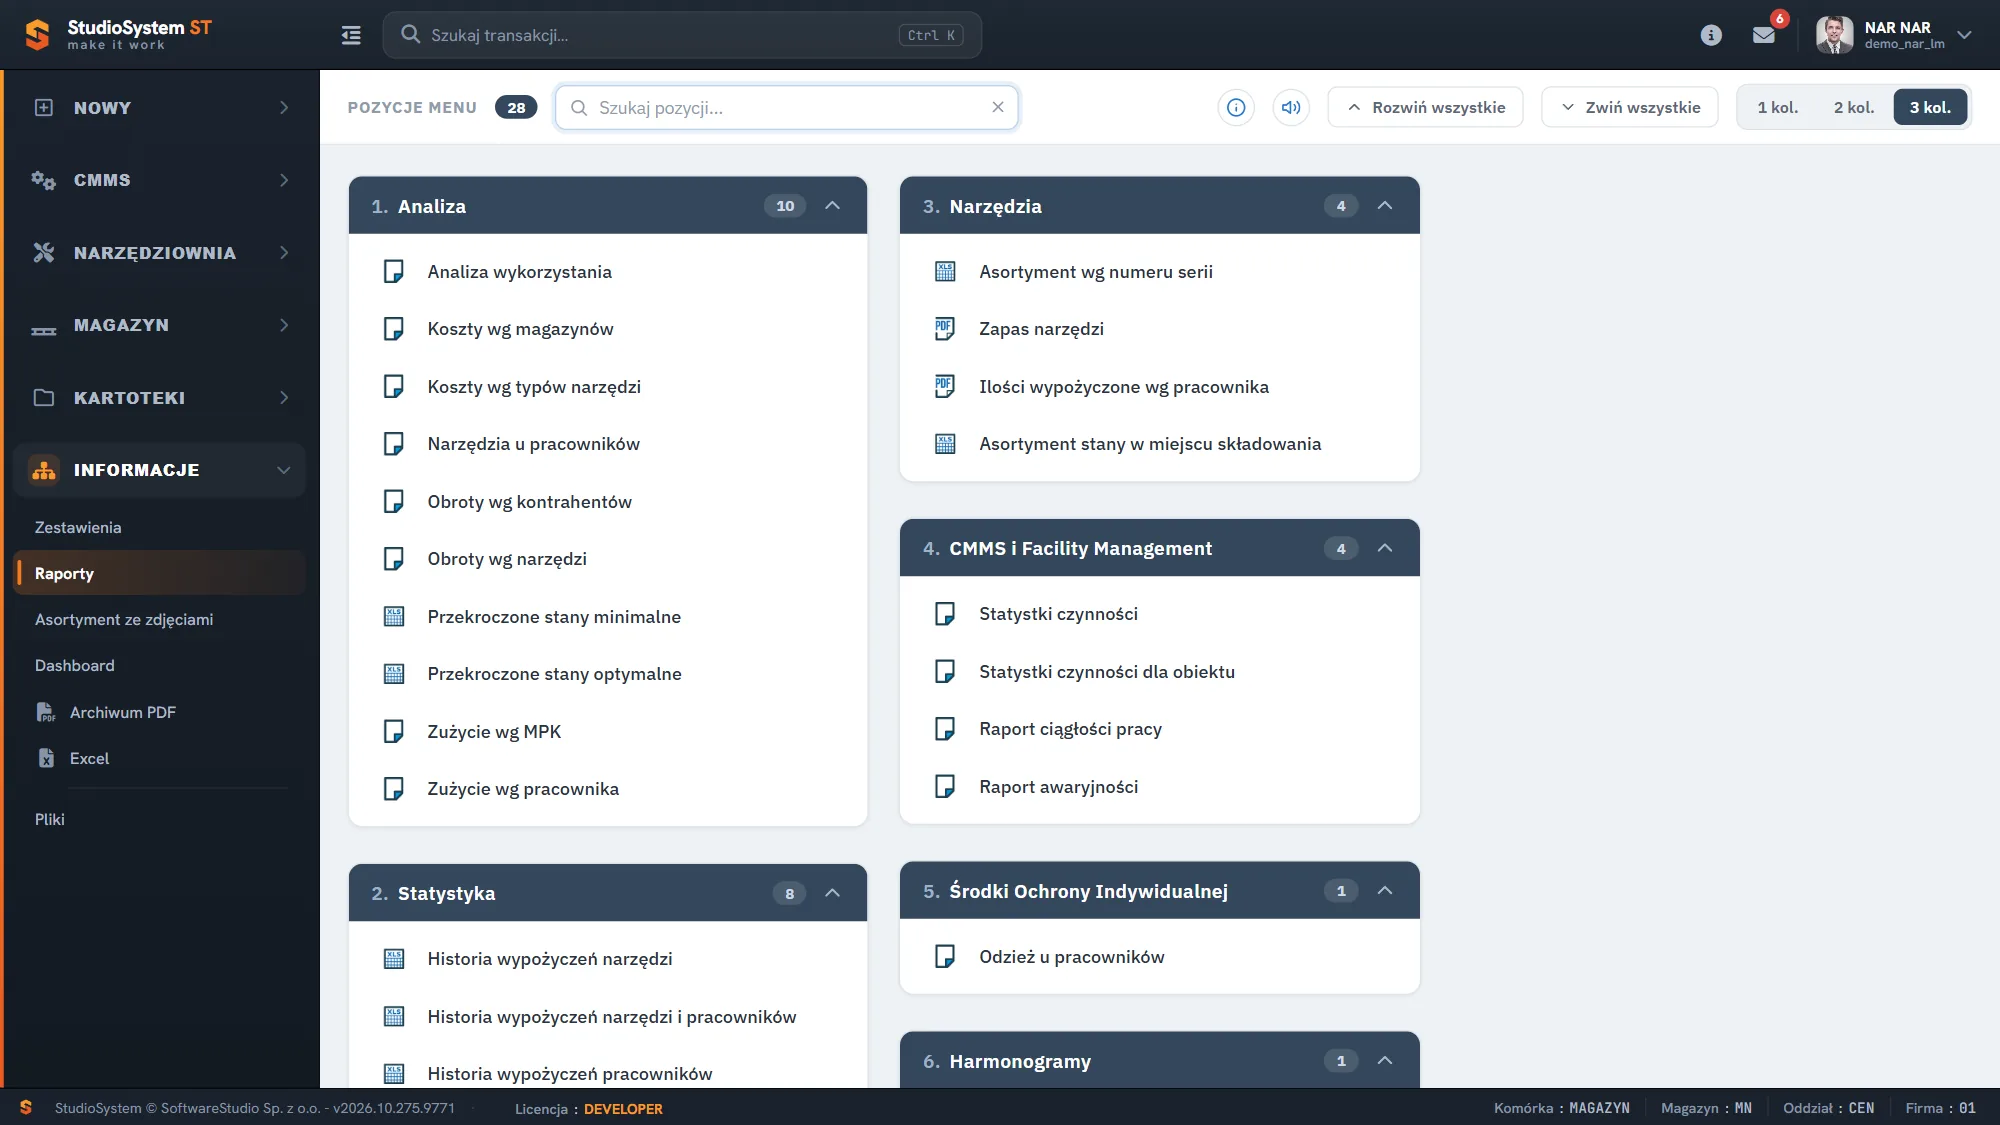Viewport: 2000px width, 1125px height.
Task: Collapse the CMMS i Facility Management section
Action: coord(1385,548)
